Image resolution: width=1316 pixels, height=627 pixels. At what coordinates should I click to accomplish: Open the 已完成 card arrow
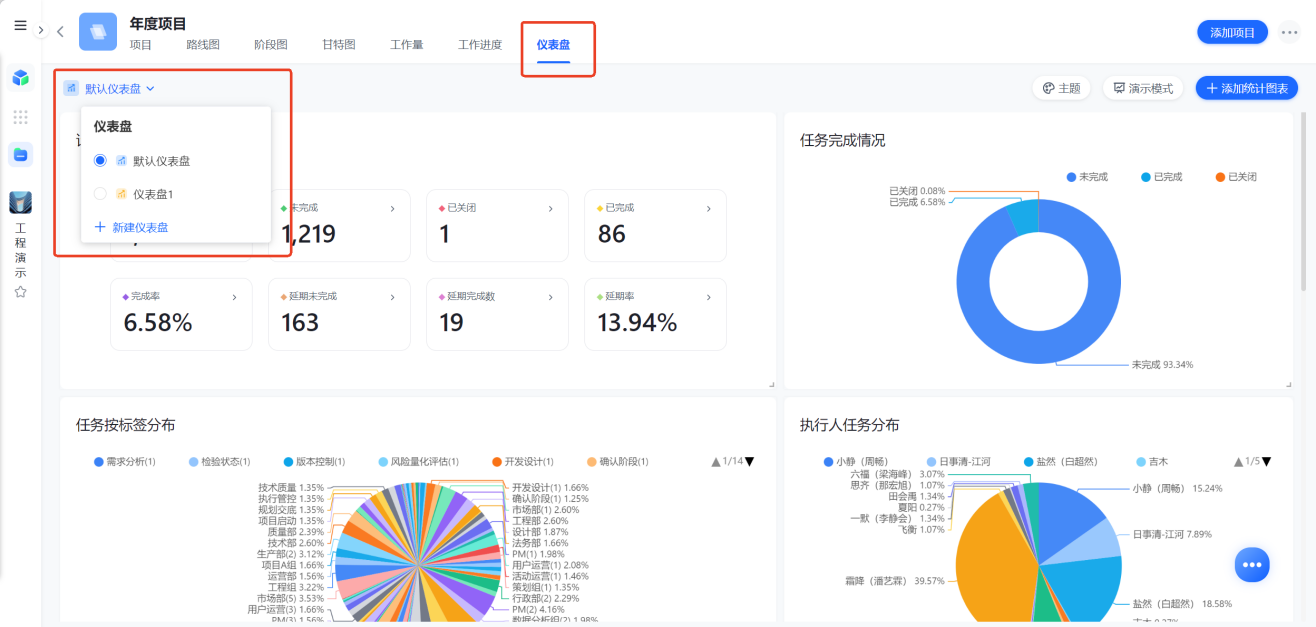(x=708, y=209)
